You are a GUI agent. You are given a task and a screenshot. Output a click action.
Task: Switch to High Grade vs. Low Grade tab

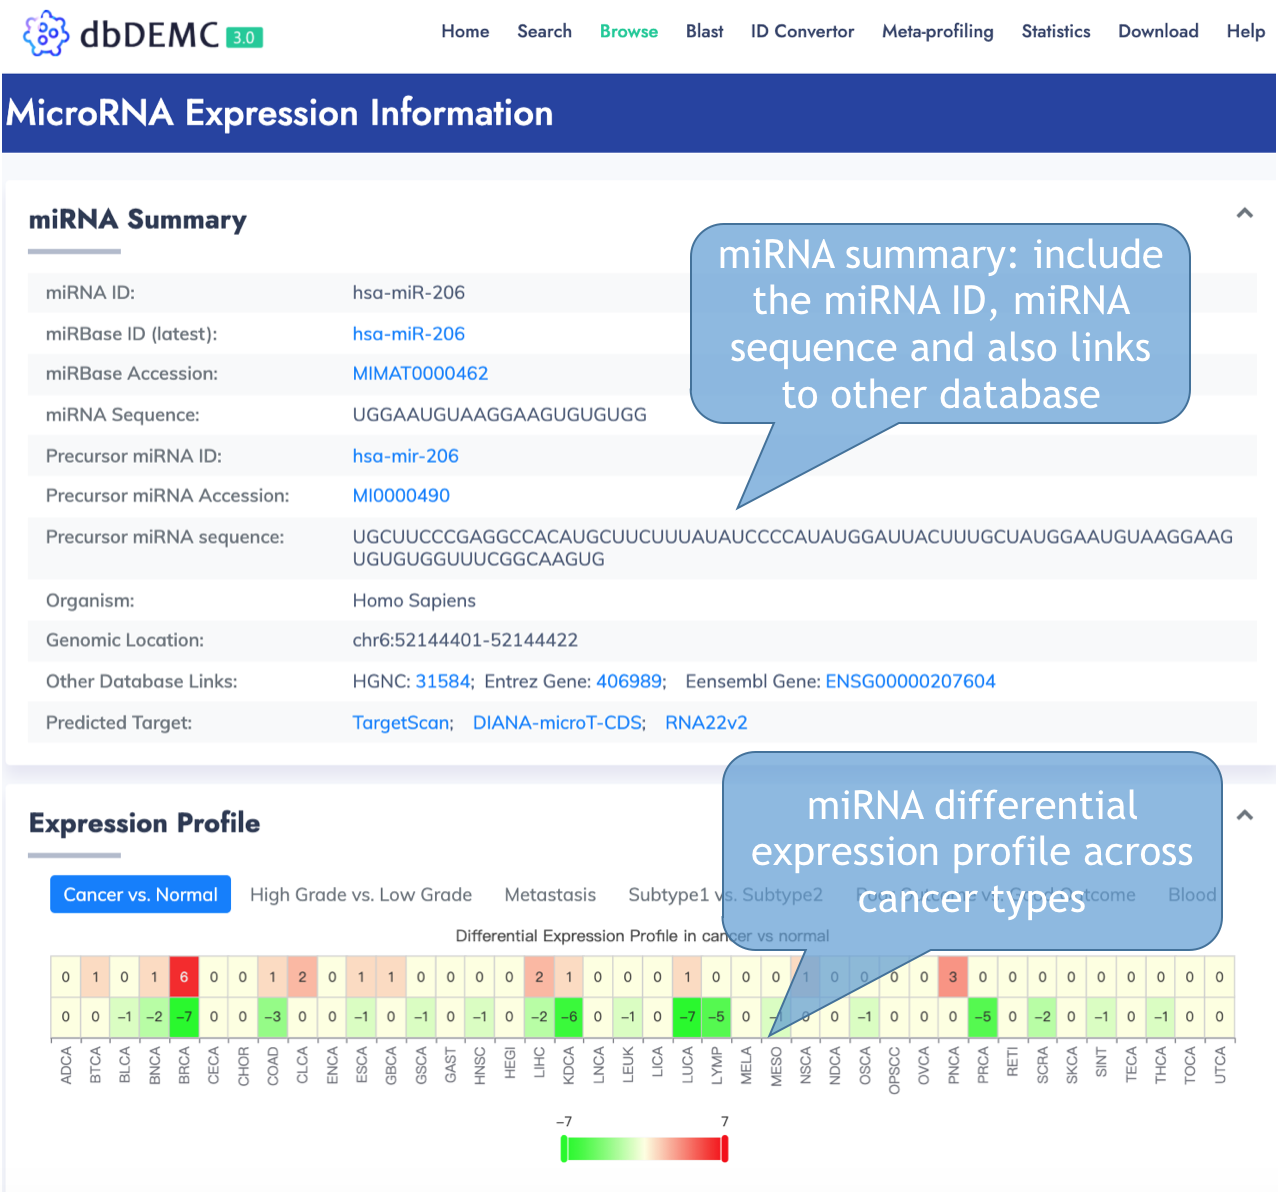click(x=361, y=894)
